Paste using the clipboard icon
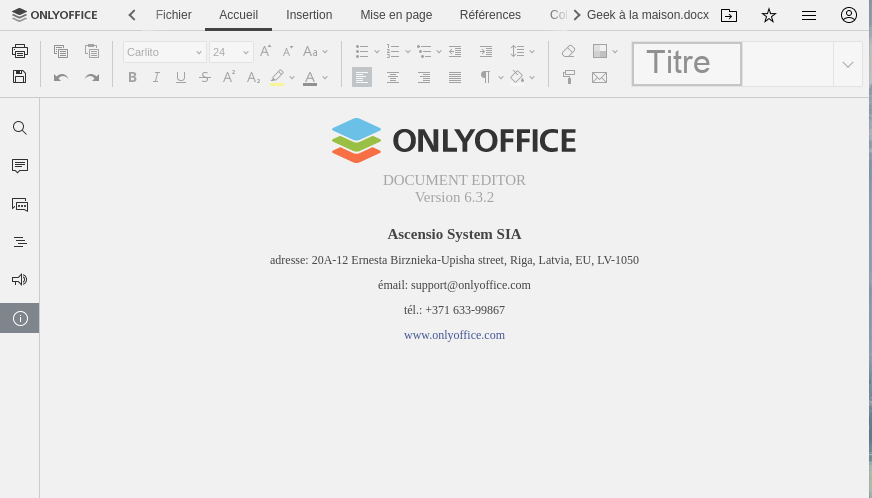Viewport: 872px width, 498px height. tap(92, 51)
